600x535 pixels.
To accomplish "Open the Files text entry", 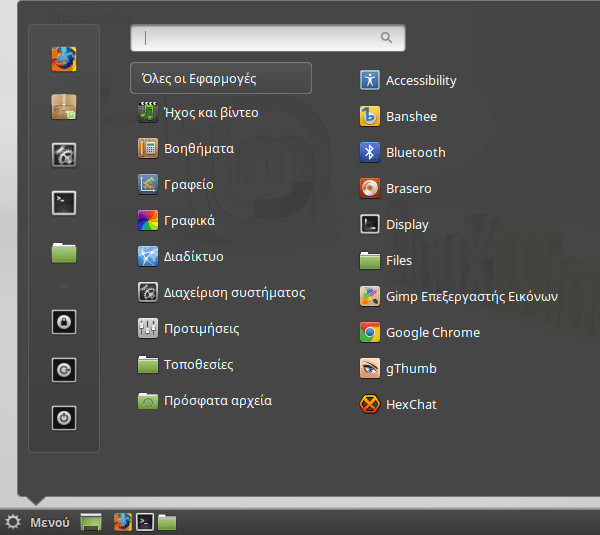I will click(x=399, y=260).
